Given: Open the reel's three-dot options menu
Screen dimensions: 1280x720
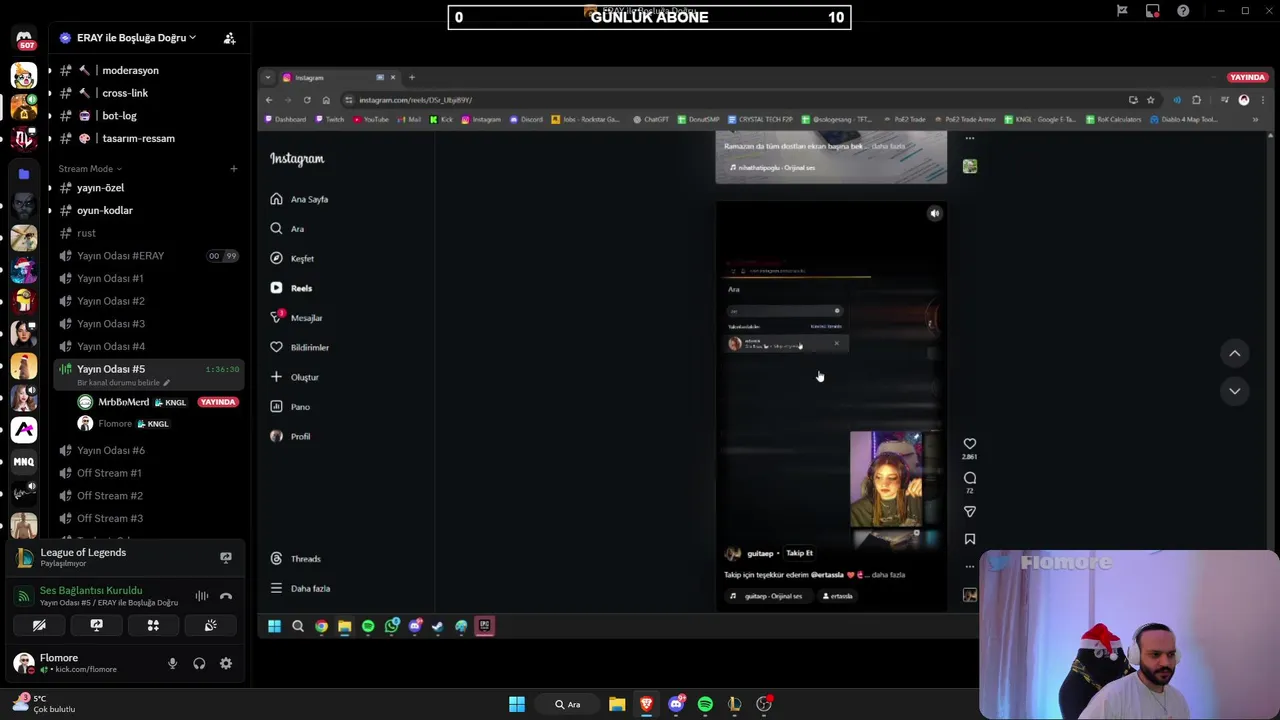Looking at the screenshot, I should click(x=970, y=566).
